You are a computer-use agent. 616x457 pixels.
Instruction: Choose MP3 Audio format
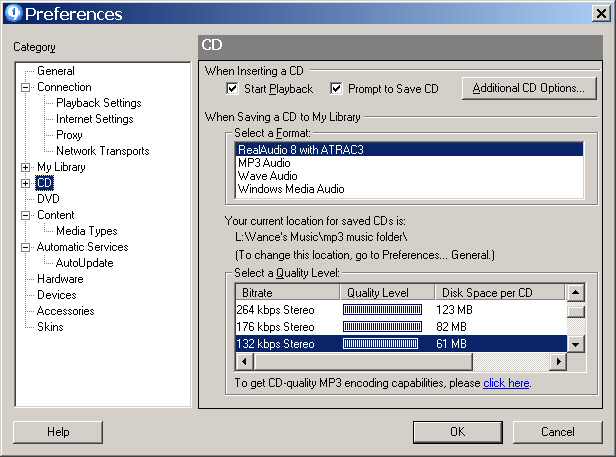tap(409, 163)
